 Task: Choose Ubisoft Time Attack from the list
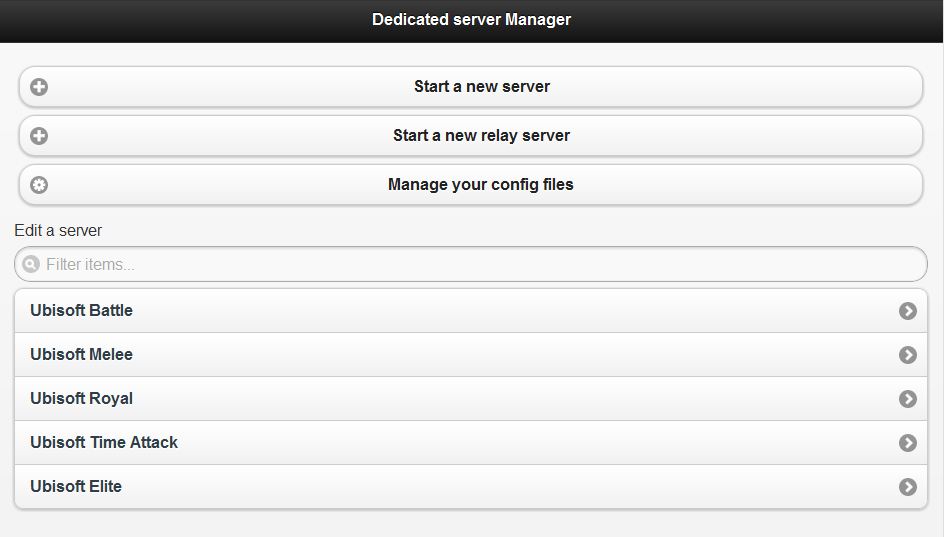tap(471, 442)
